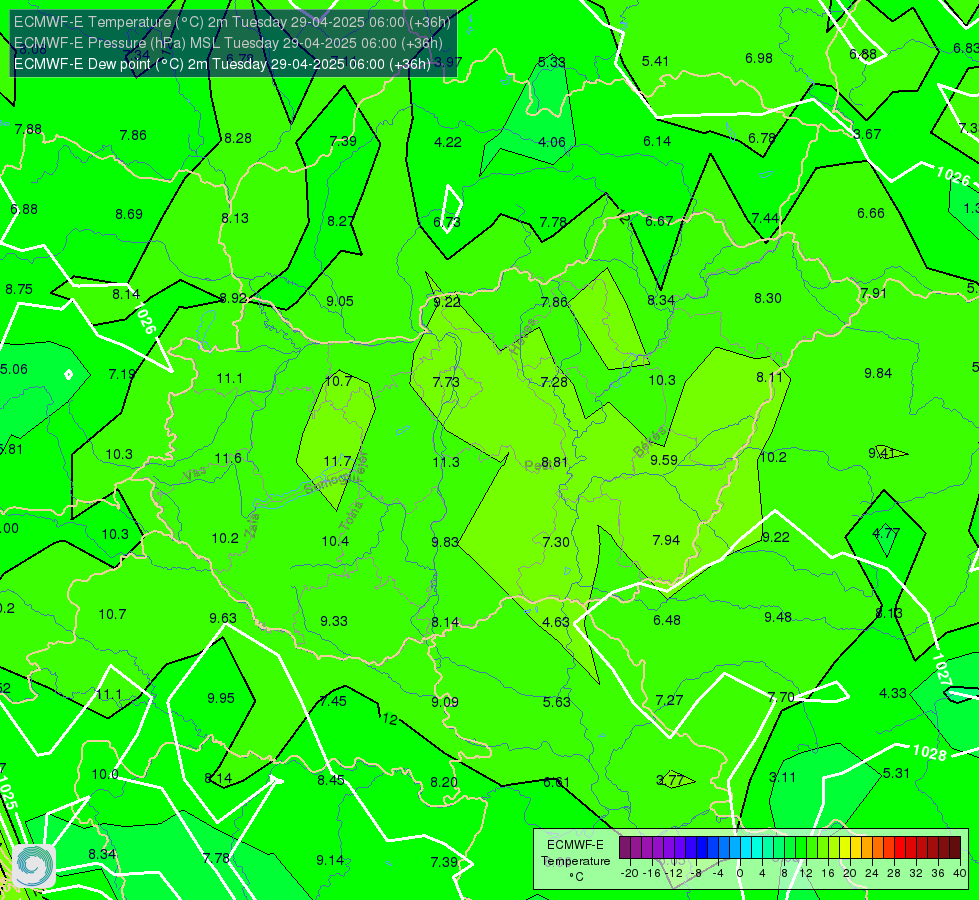Click the 7.45 dew point value
This screenshot has width=979, height=900.
(x=333, y=701)
